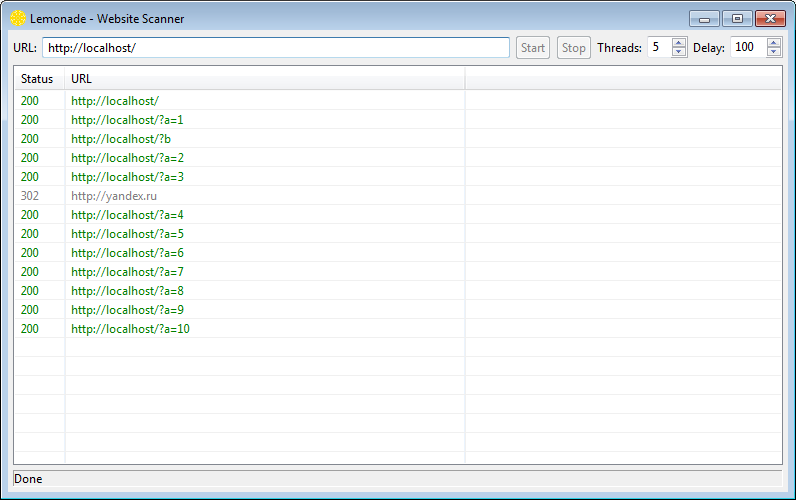Click the Done status bar text
796x500 pixels.
click(x=28, y=479)
